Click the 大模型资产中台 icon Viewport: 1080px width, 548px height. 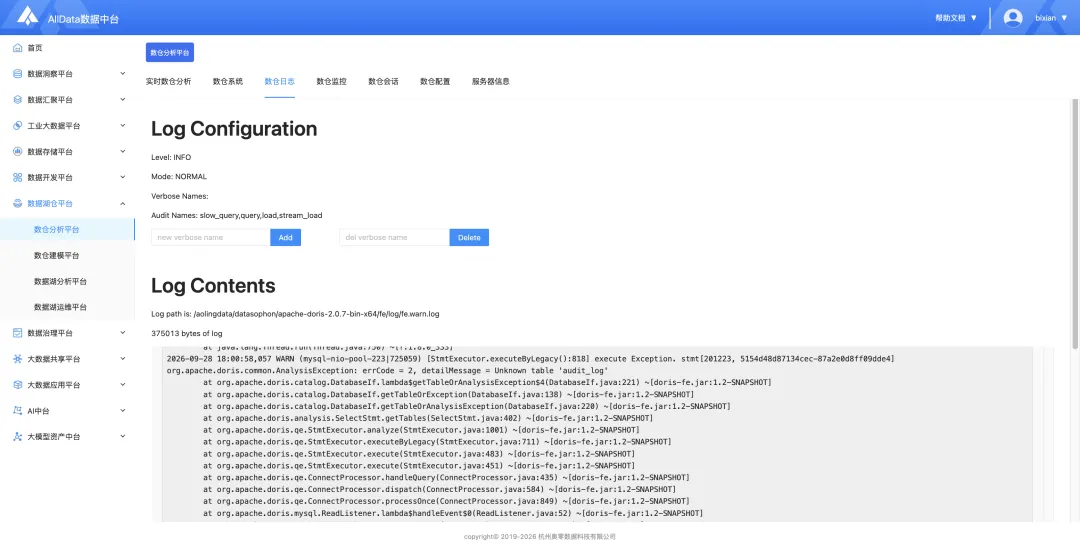(18, 436)
